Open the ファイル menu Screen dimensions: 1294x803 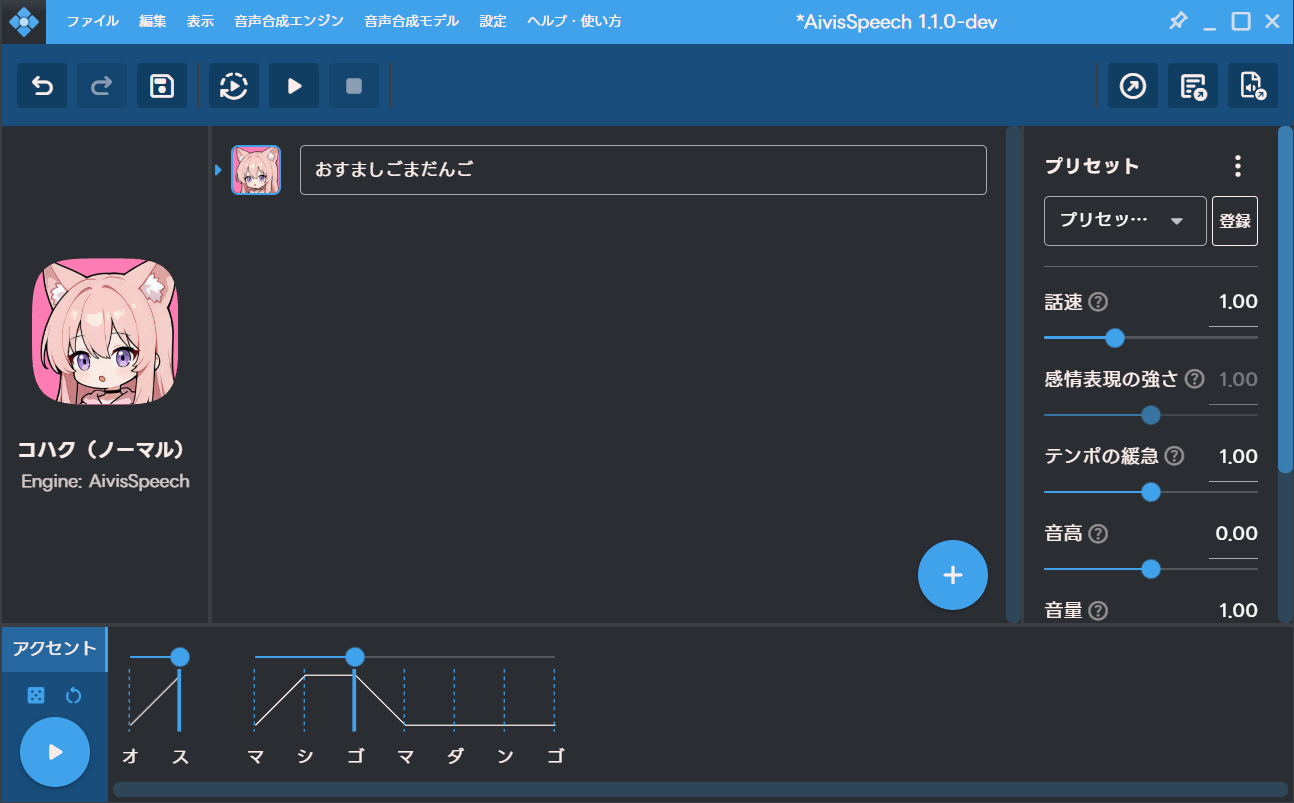click(x=92, y=21)
